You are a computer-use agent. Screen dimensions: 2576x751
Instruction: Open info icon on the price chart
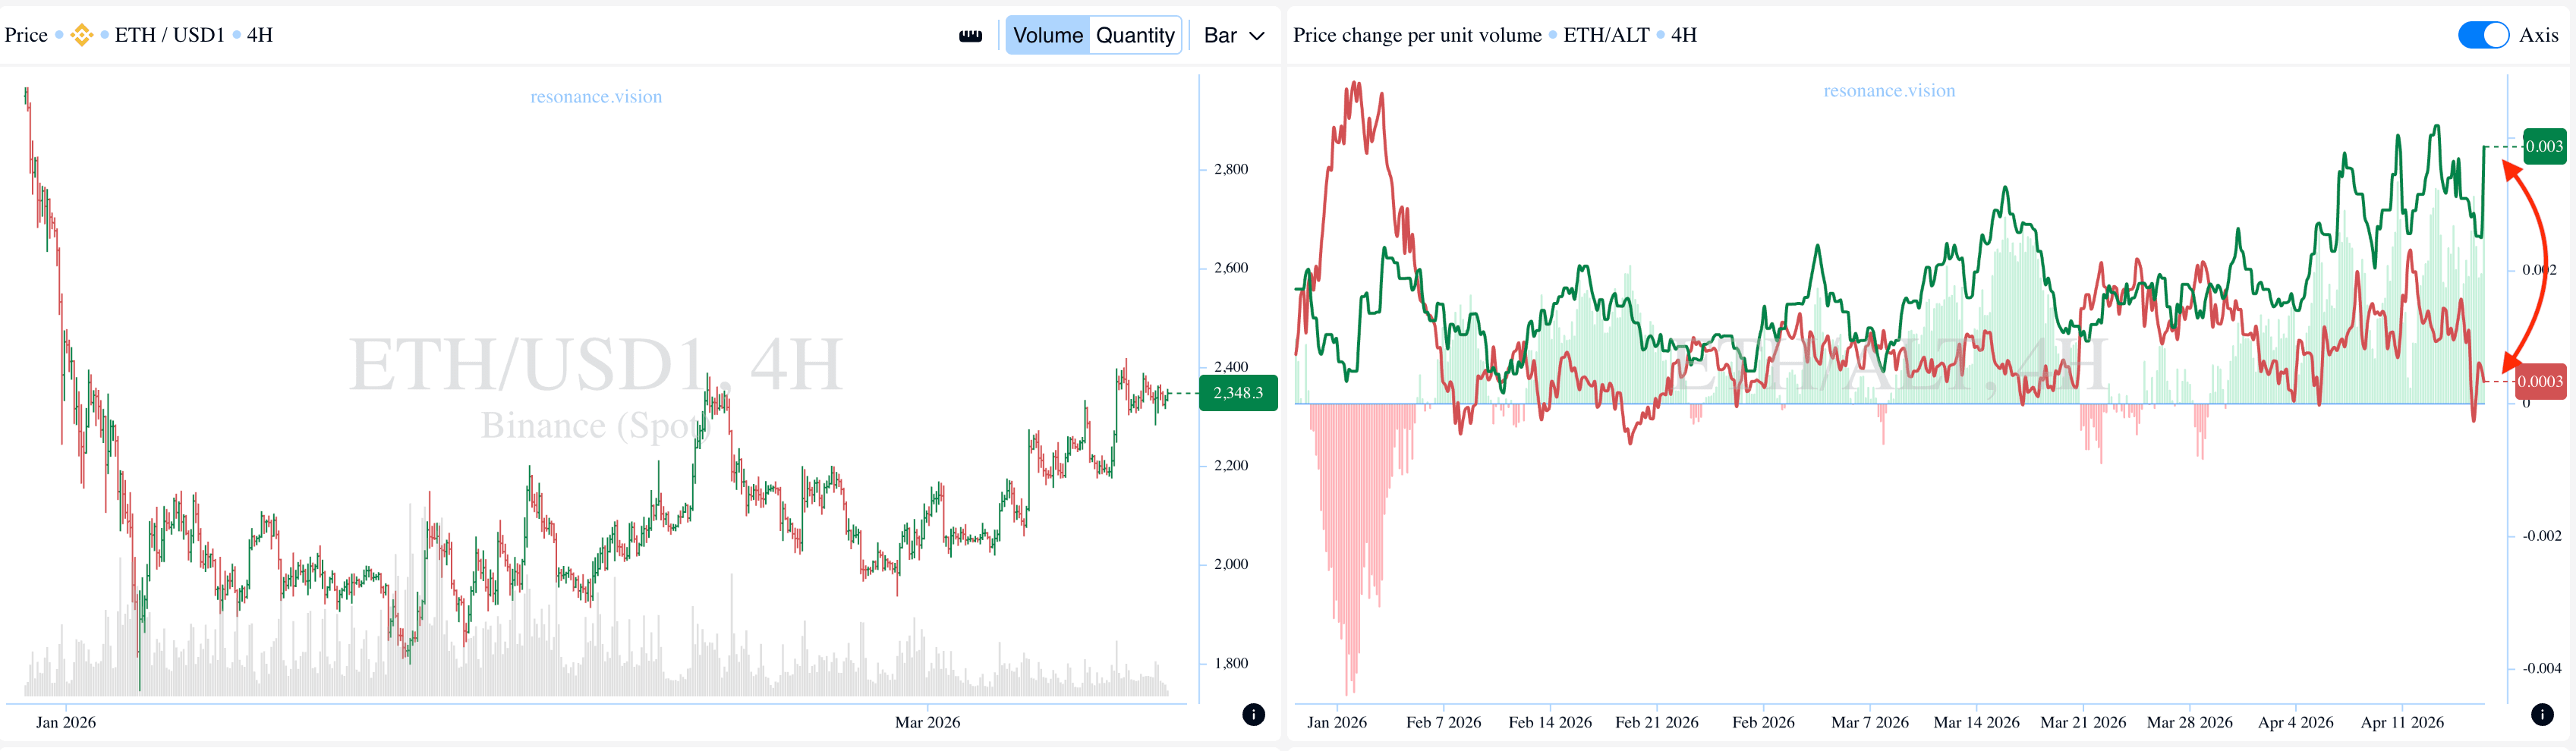coord(1253,714)
